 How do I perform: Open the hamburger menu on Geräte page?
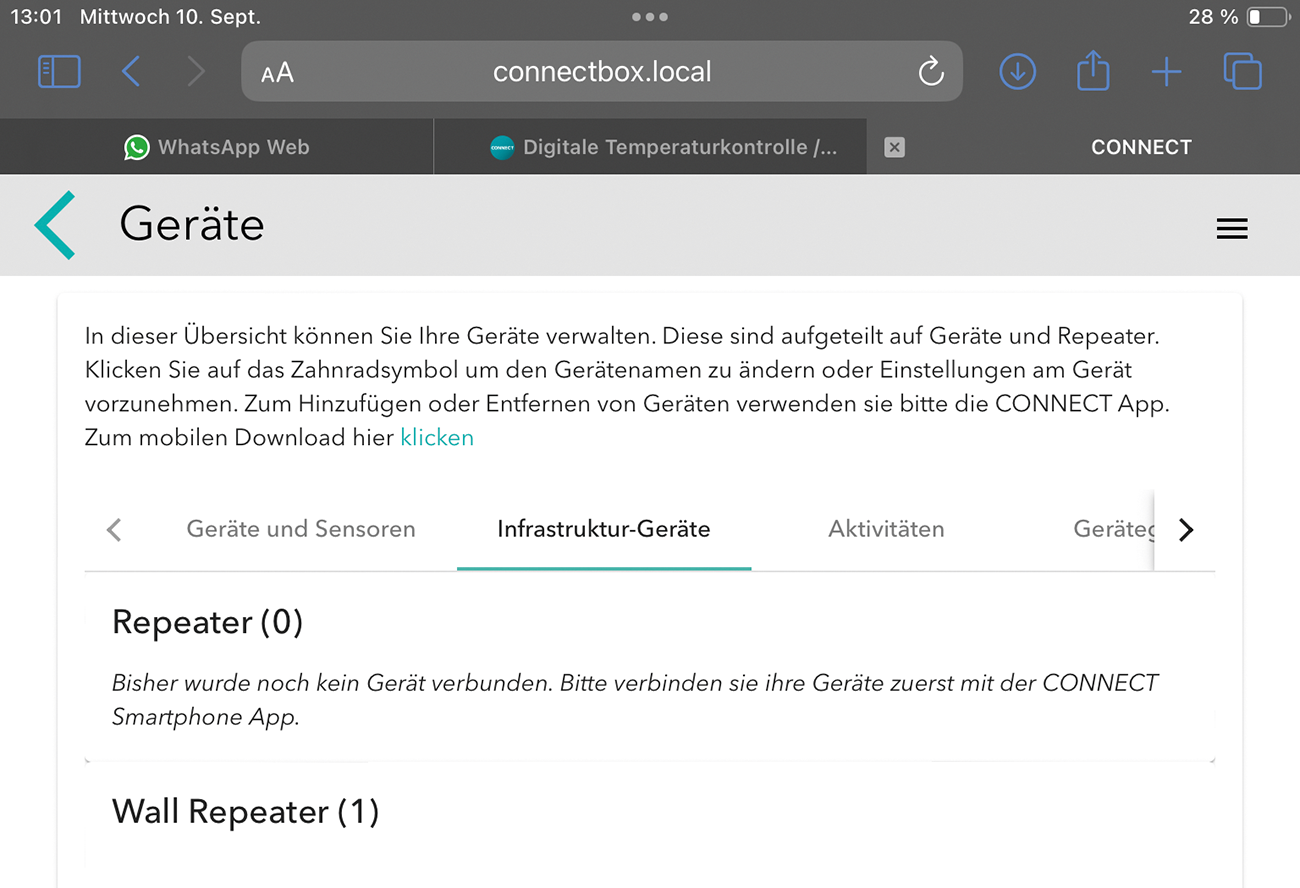point(1231,229)
